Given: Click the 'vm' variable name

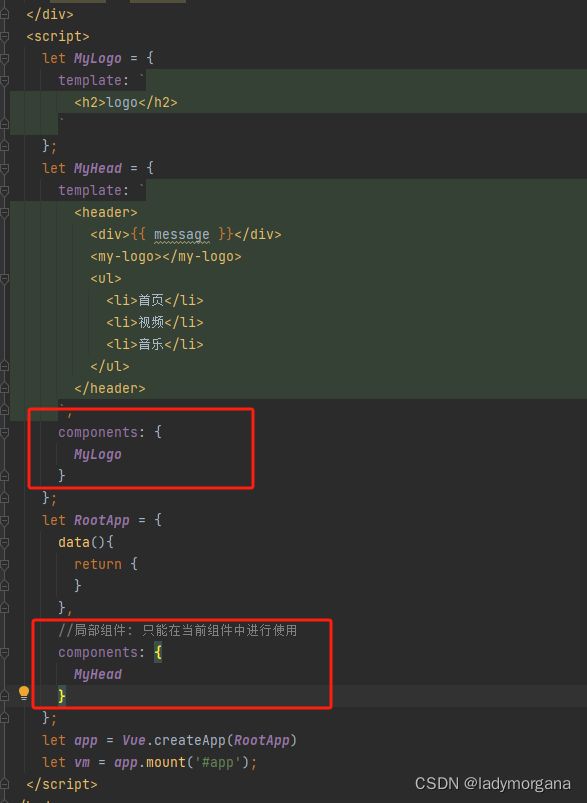Looking at the screenshot, I should pos(82,762).
